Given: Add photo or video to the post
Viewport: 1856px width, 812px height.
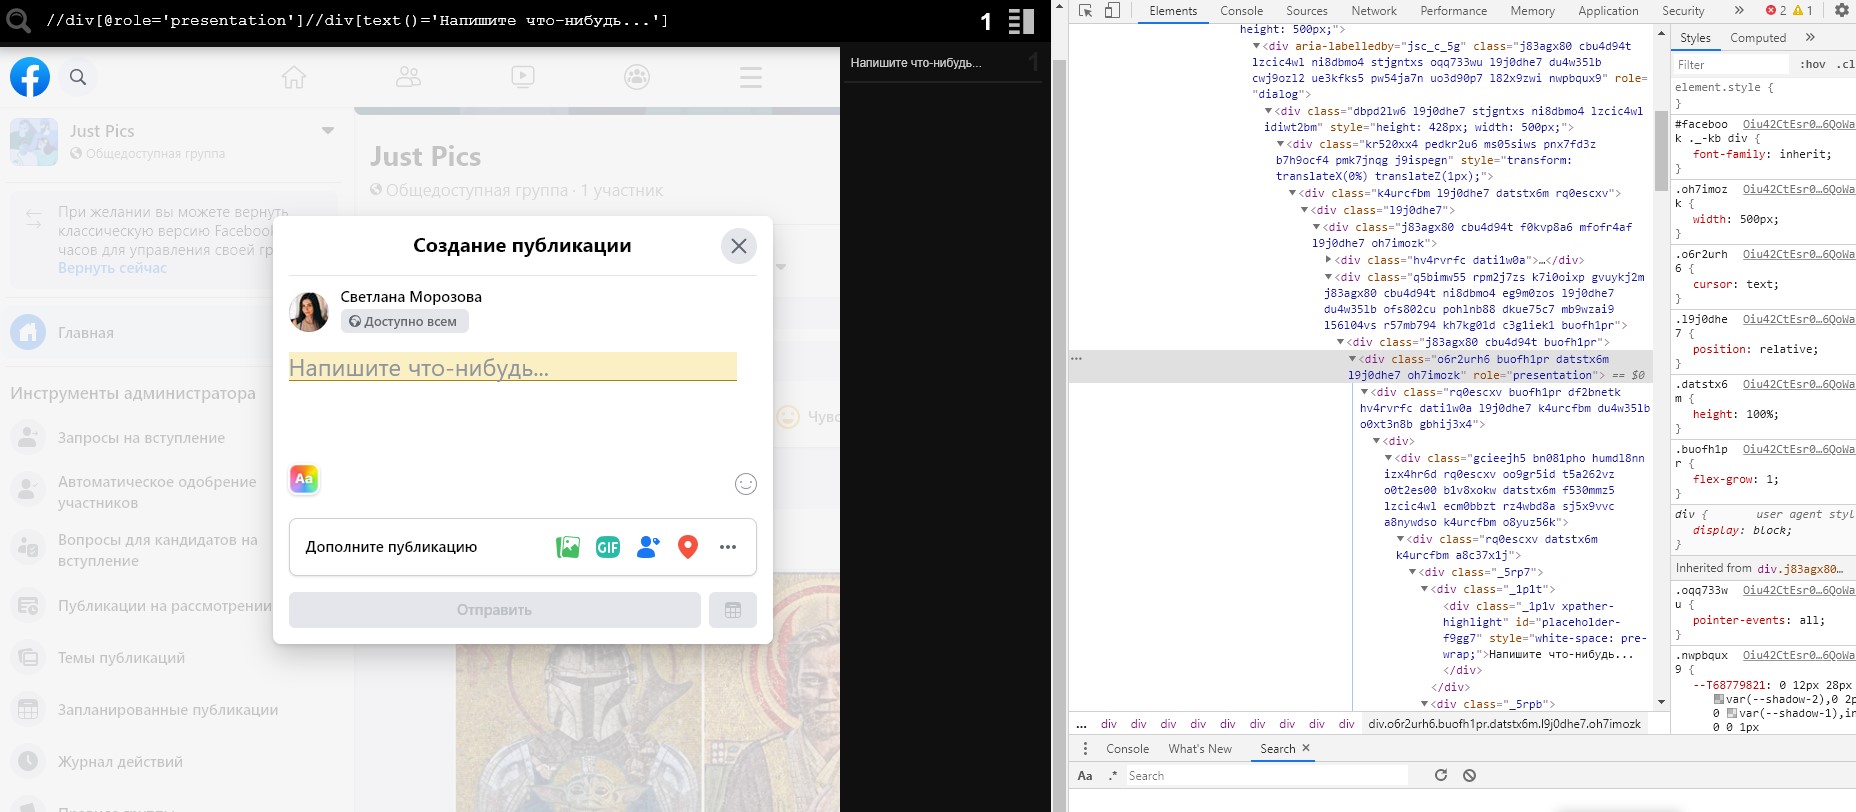Looking at the screenshot, I should pyautogui.click(x=568, y=547).
